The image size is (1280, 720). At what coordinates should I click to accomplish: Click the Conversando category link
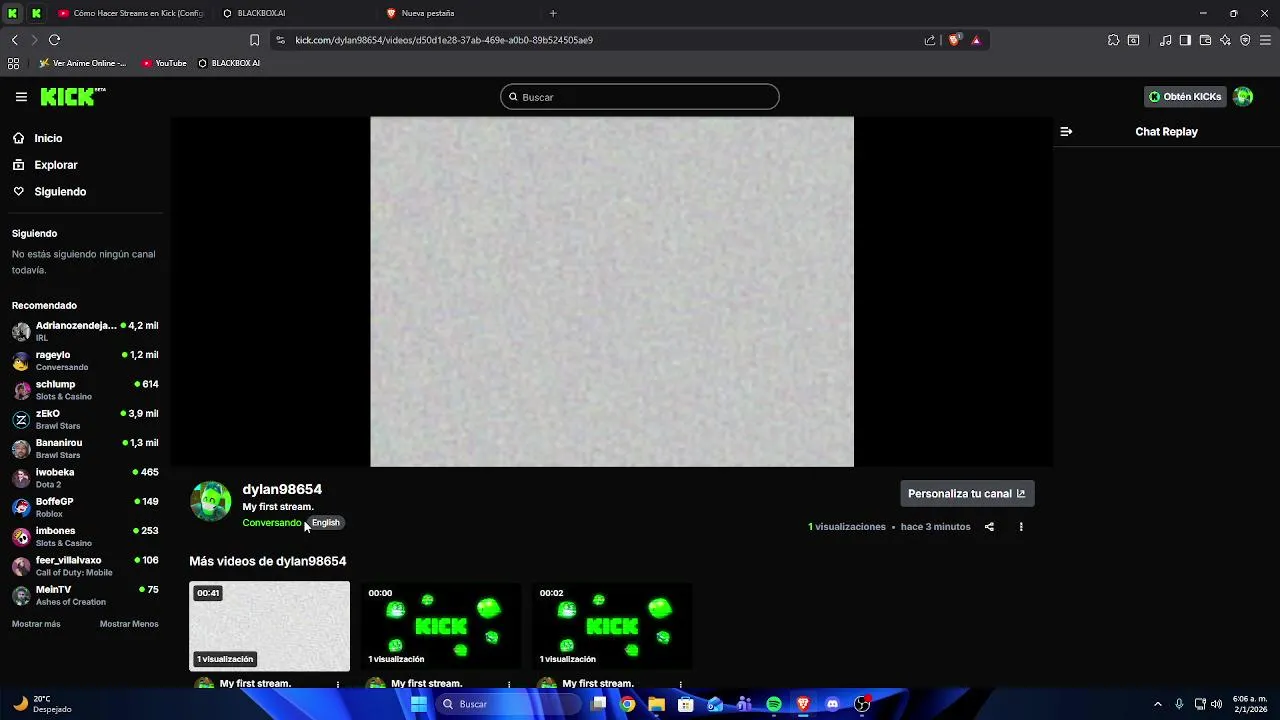(x=271, y=523)
